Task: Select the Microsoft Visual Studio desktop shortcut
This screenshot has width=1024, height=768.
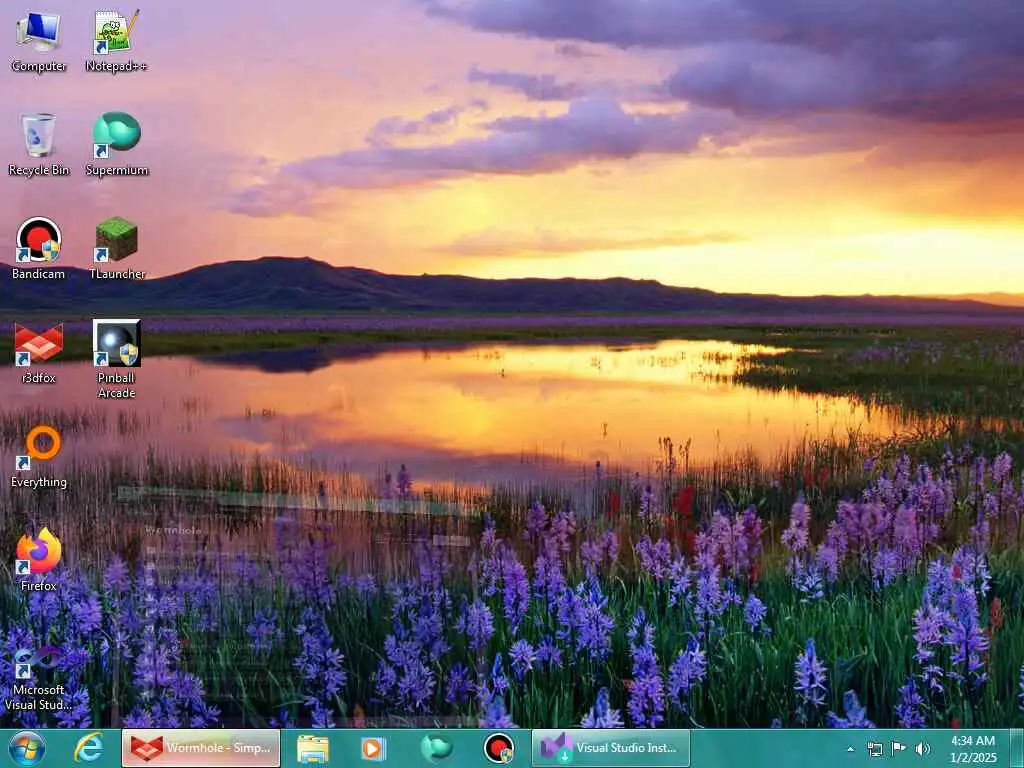Action: [39, 677]
